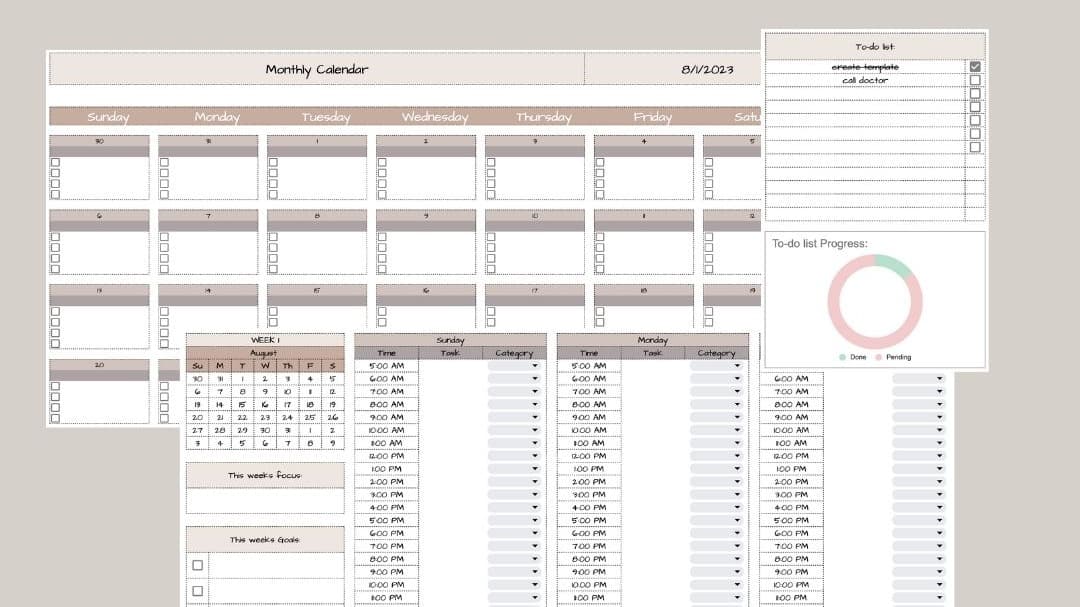Click the empty field below This weeks Focus
This screenshot has width=1080, height=607.
pos(265,501)
